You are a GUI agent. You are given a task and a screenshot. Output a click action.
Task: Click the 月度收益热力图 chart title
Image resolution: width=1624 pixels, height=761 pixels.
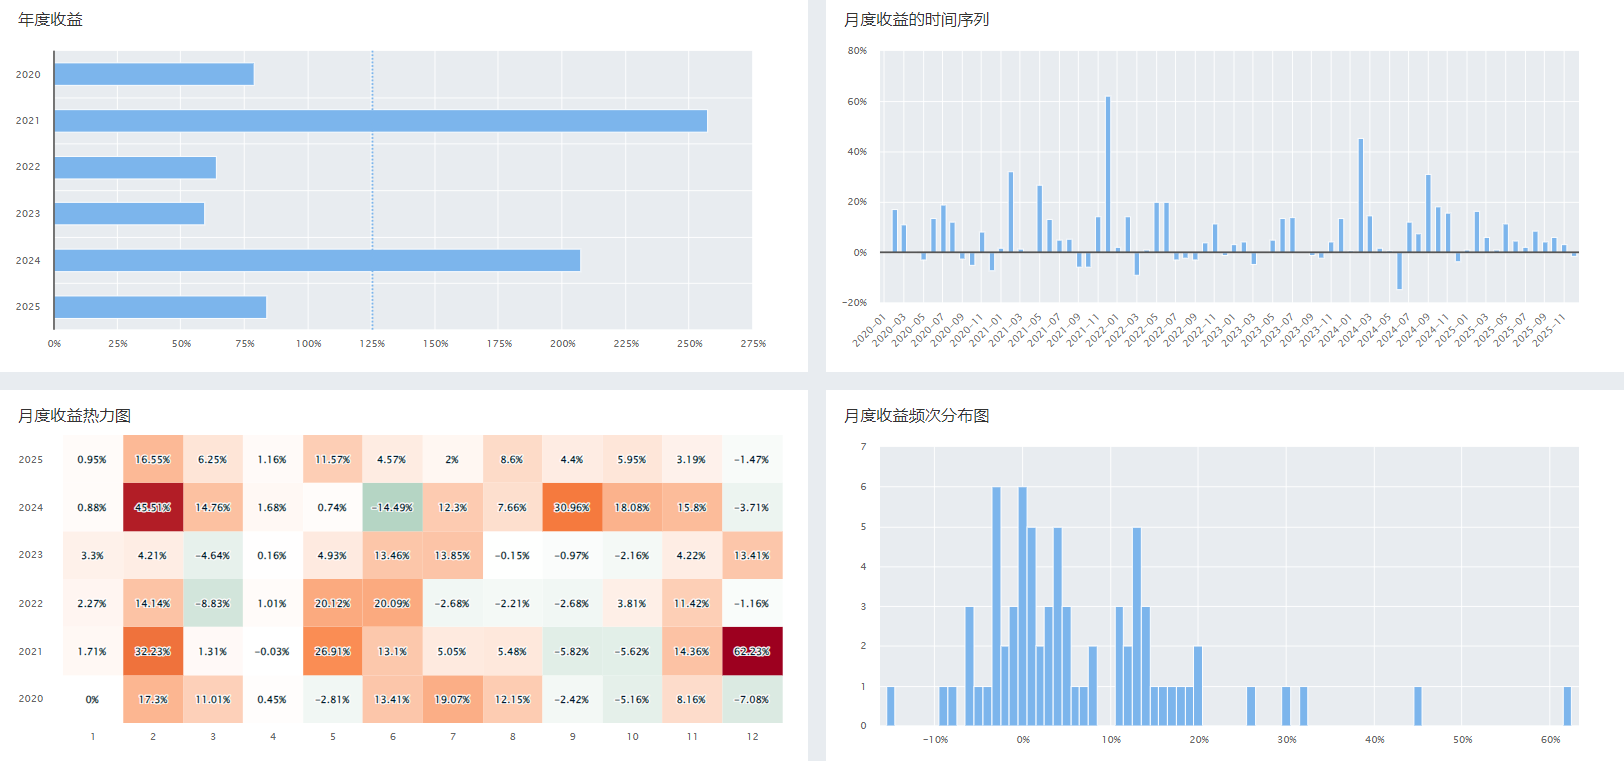pos(74,416)
